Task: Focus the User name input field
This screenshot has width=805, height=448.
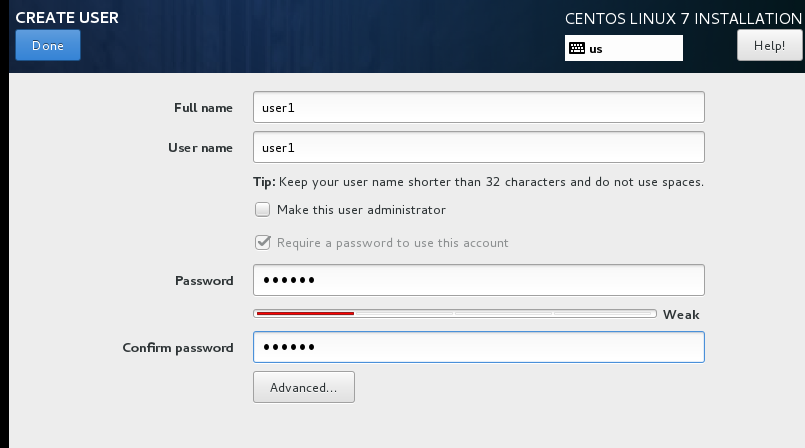Action: click(x=478, y=147)
